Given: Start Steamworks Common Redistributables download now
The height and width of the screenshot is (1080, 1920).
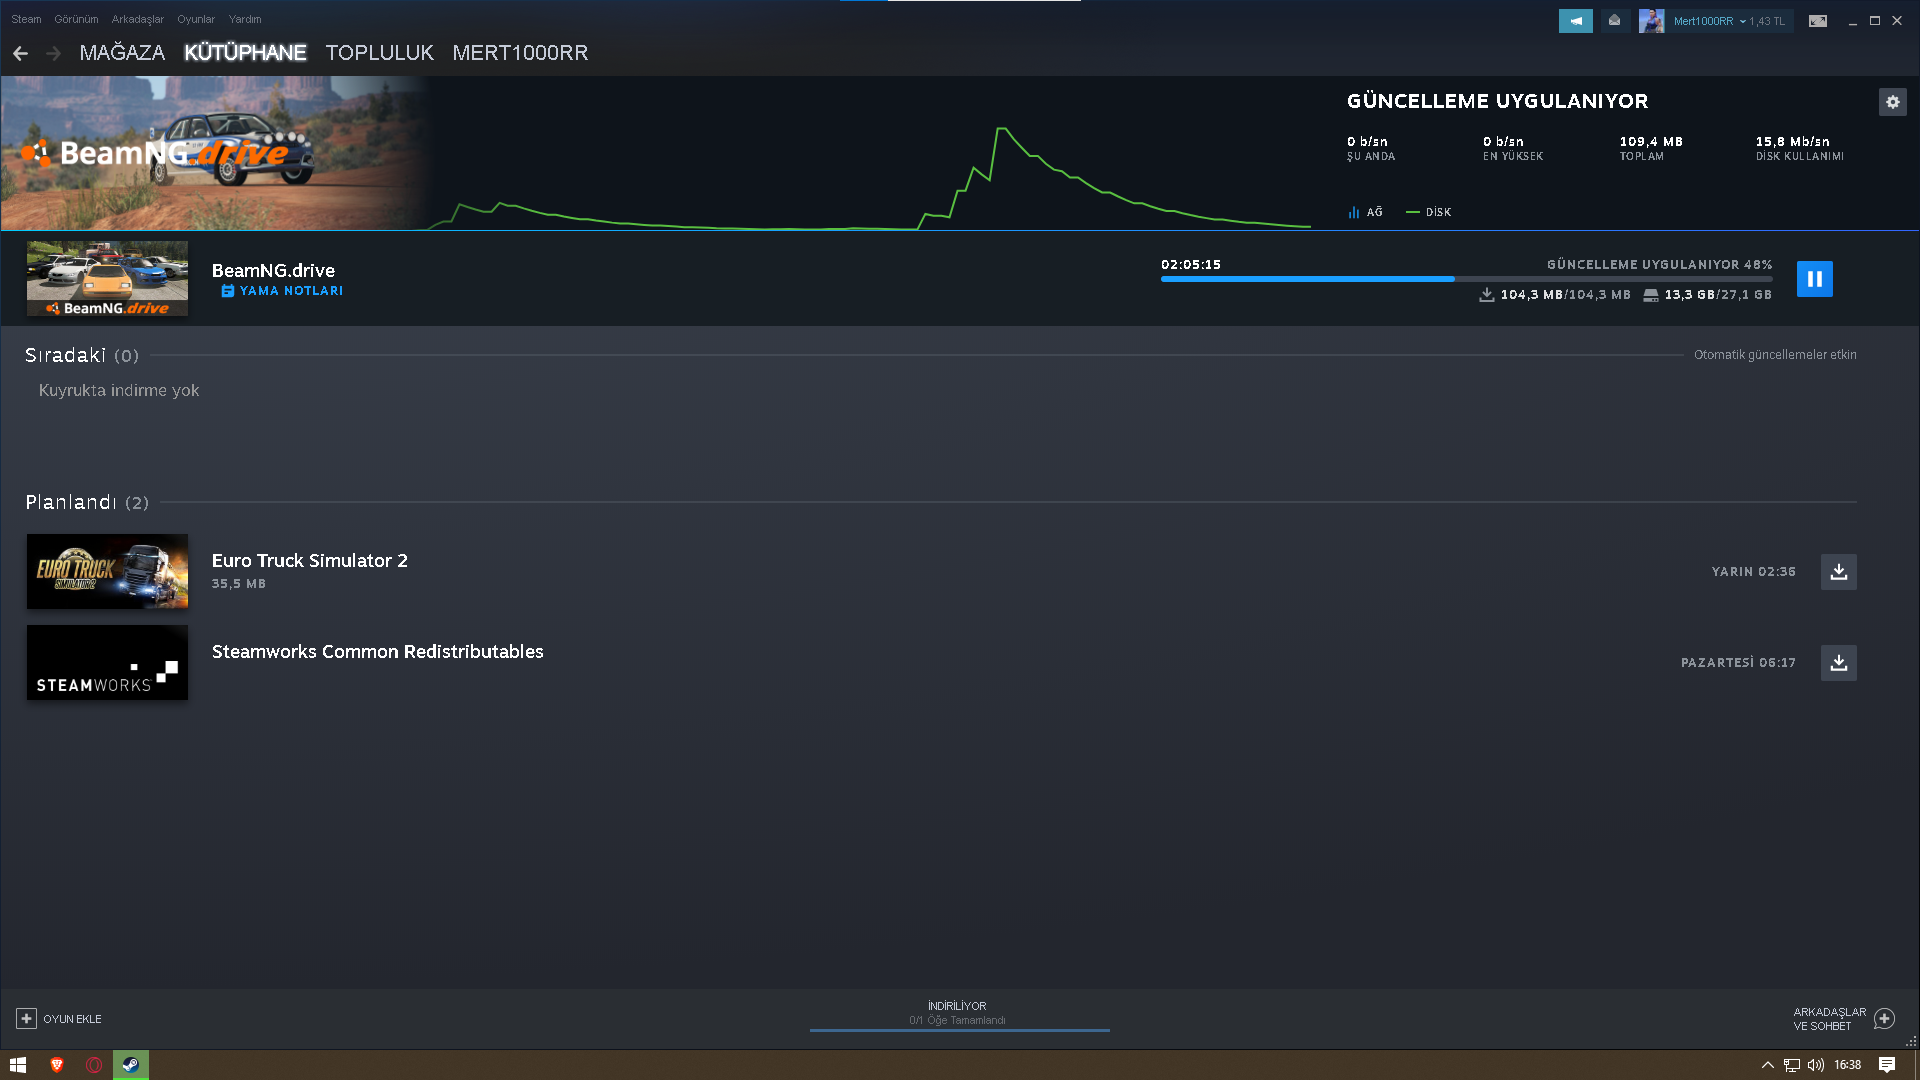Looking at the screenshot, I should coord(1838,663).
